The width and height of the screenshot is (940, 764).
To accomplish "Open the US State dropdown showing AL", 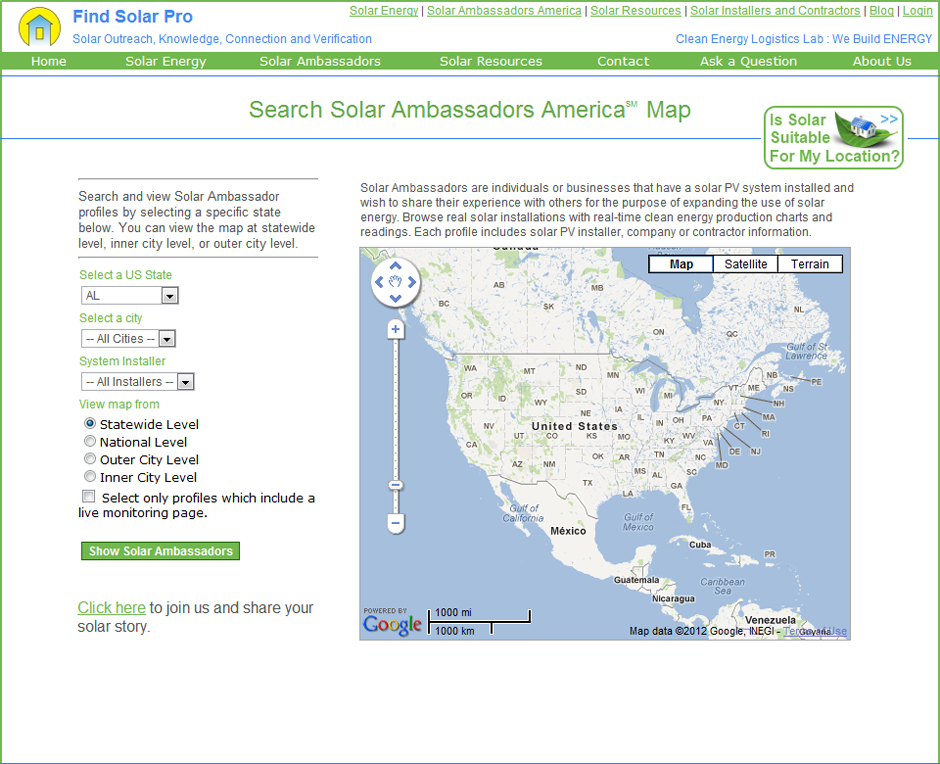I will pos(129,296).
